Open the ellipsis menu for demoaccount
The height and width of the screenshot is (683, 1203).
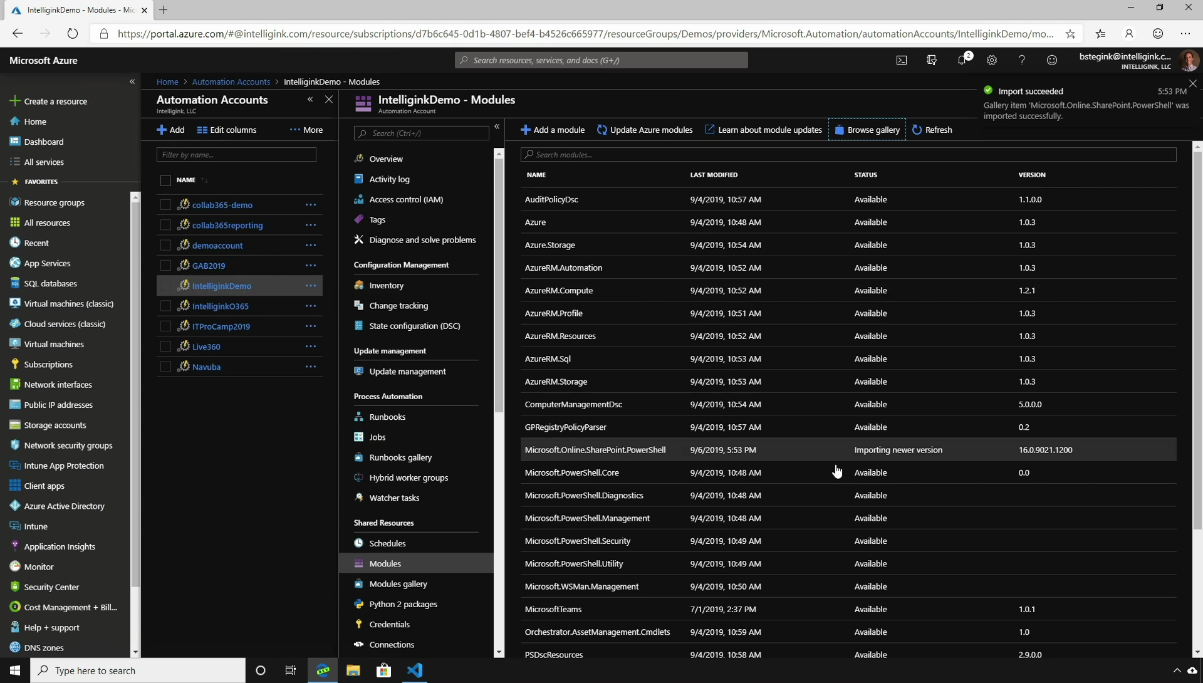311,245
